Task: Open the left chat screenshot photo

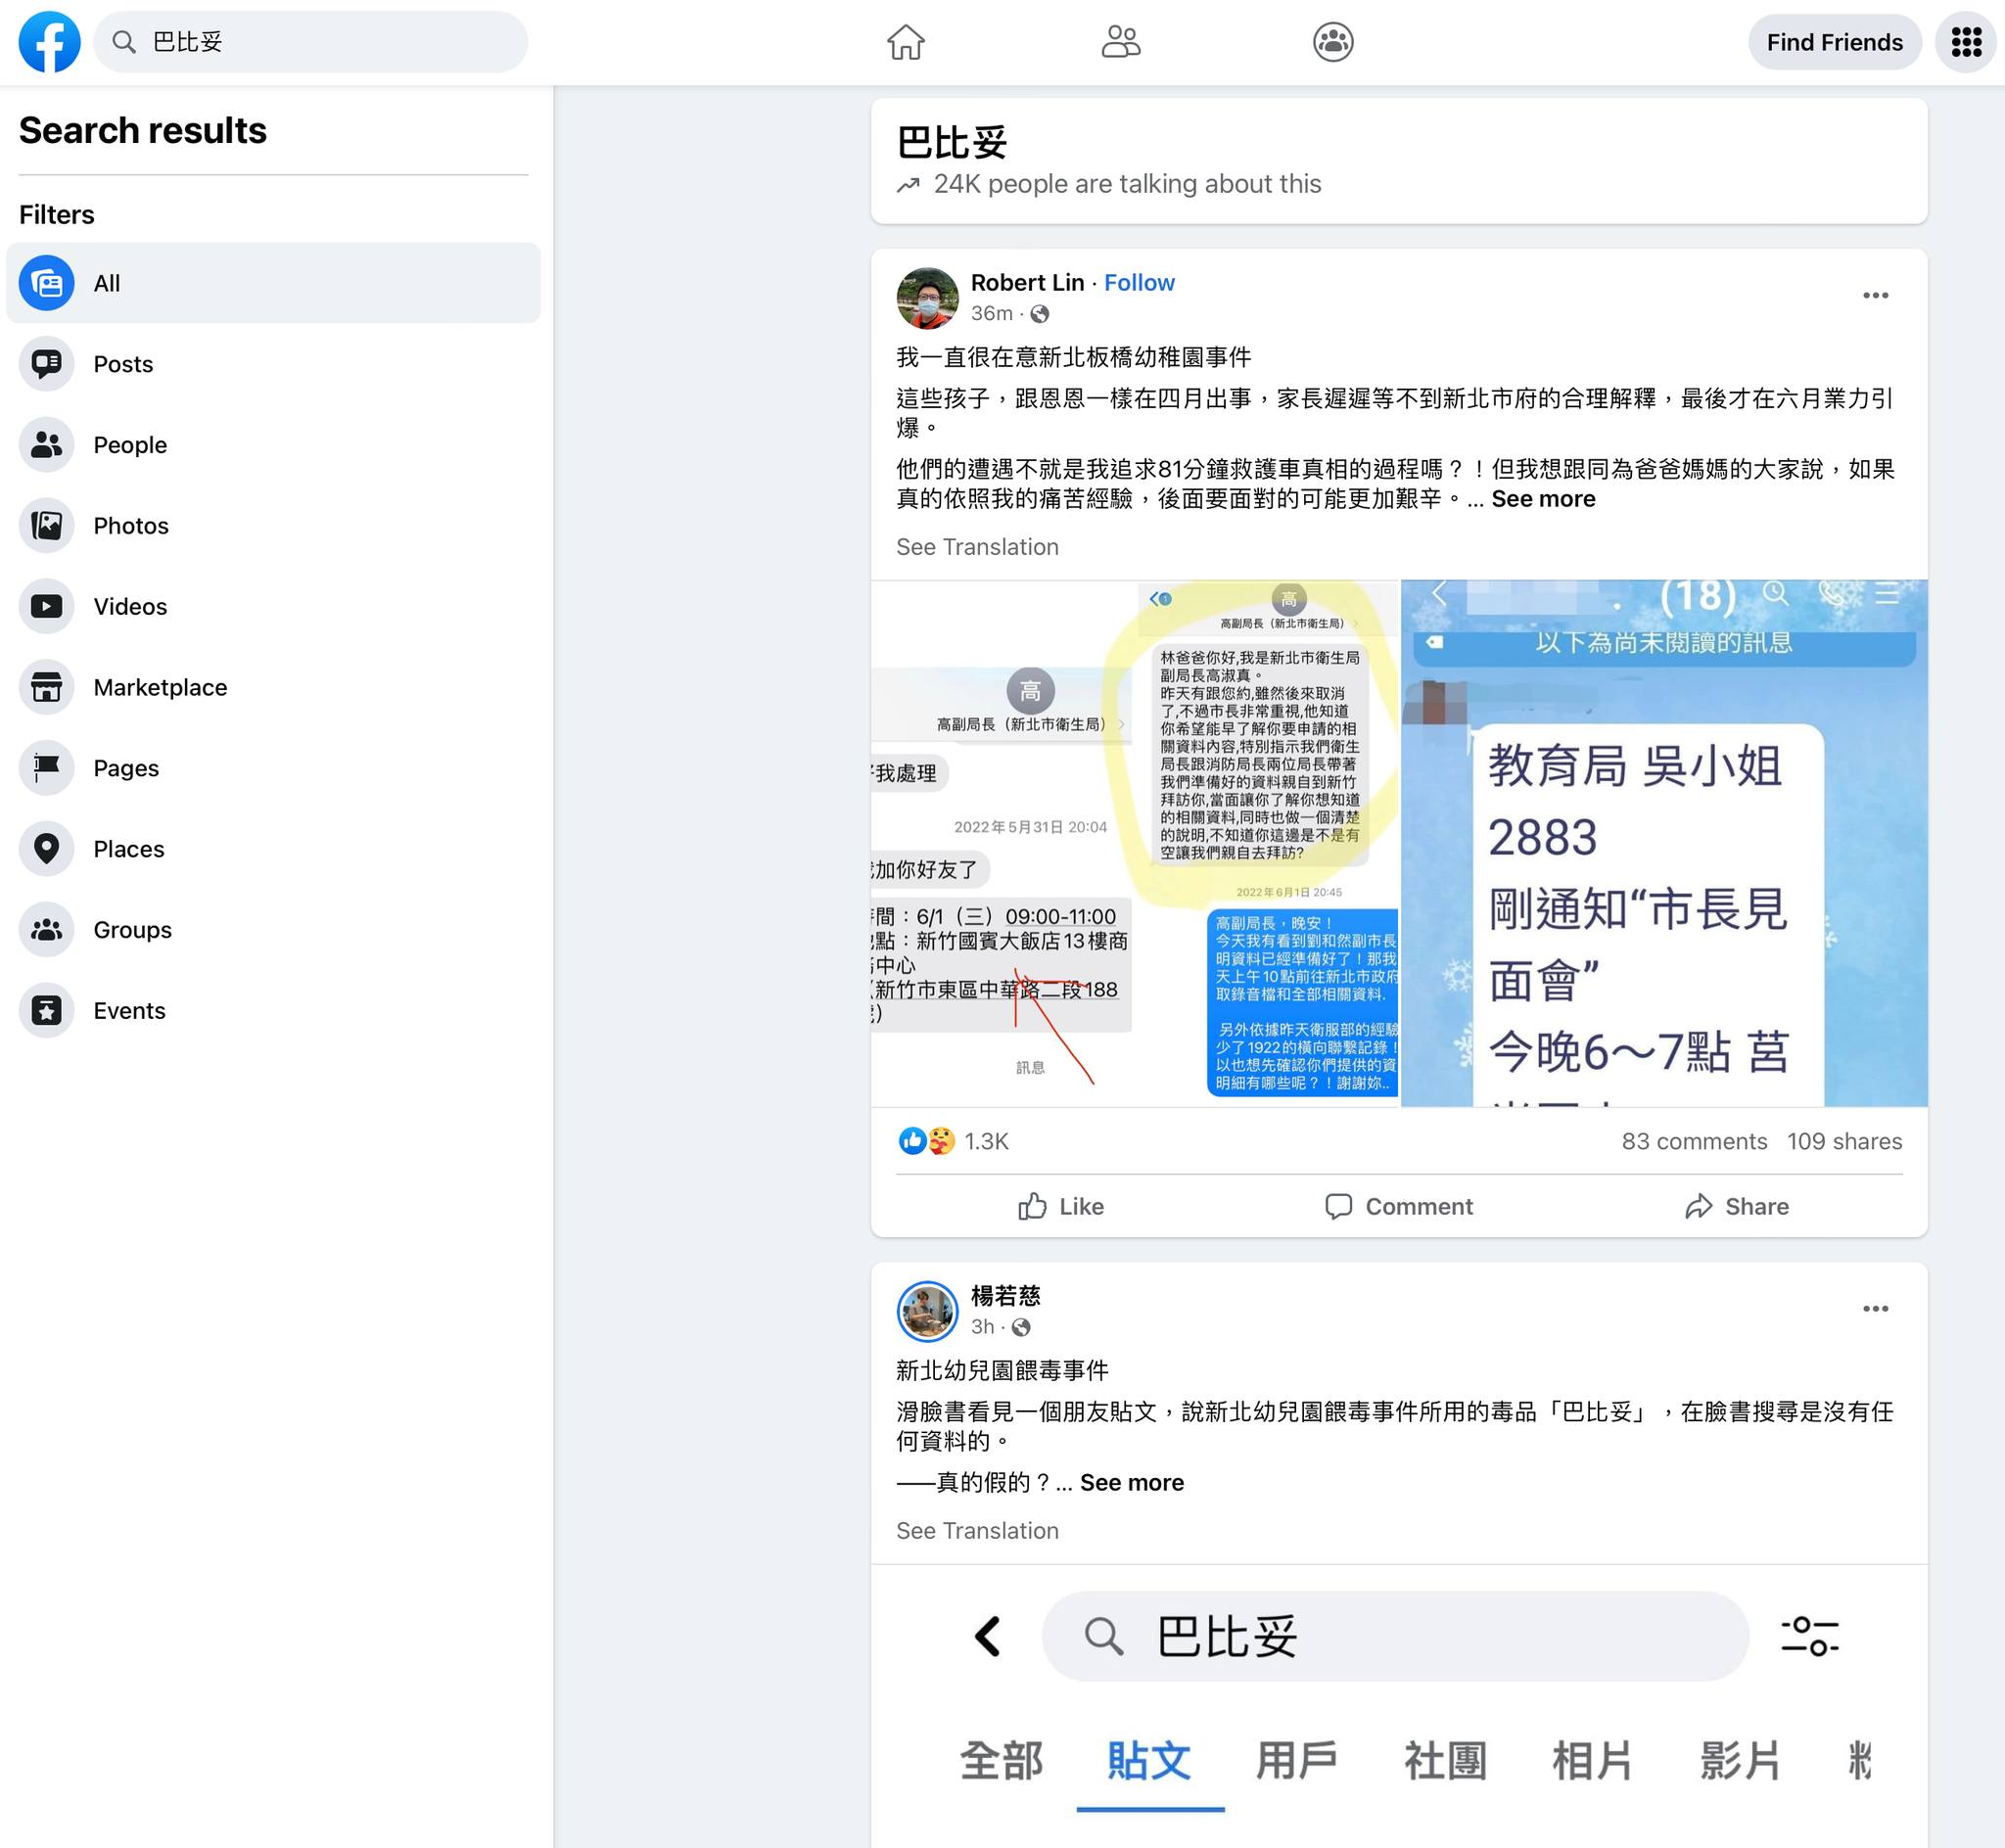Action: coord(1134,843)
